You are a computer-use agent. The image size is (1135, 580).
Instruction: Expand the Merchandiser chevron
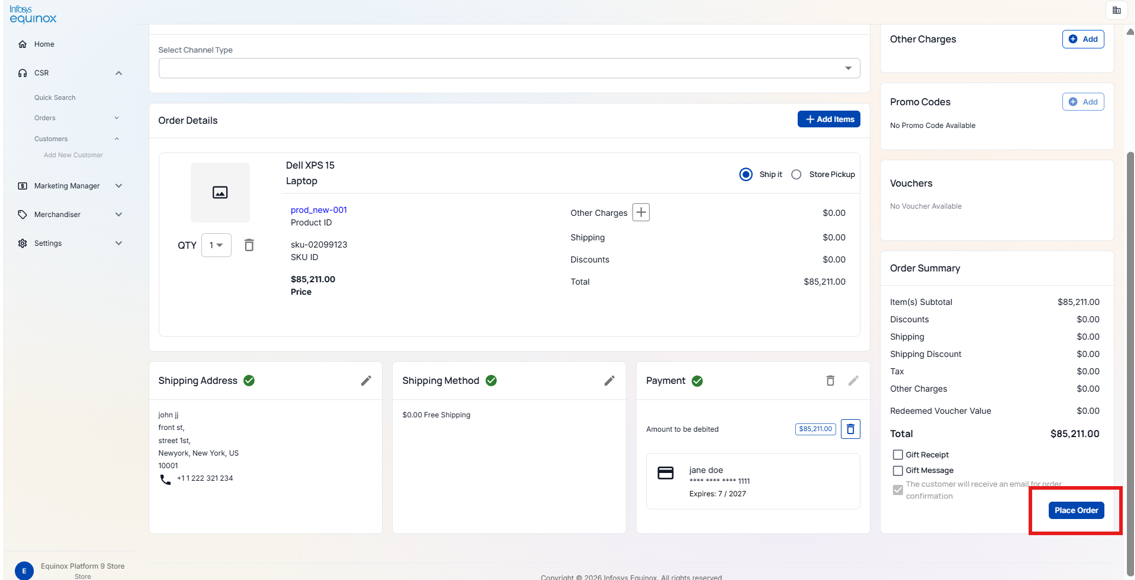coord(119,215)
